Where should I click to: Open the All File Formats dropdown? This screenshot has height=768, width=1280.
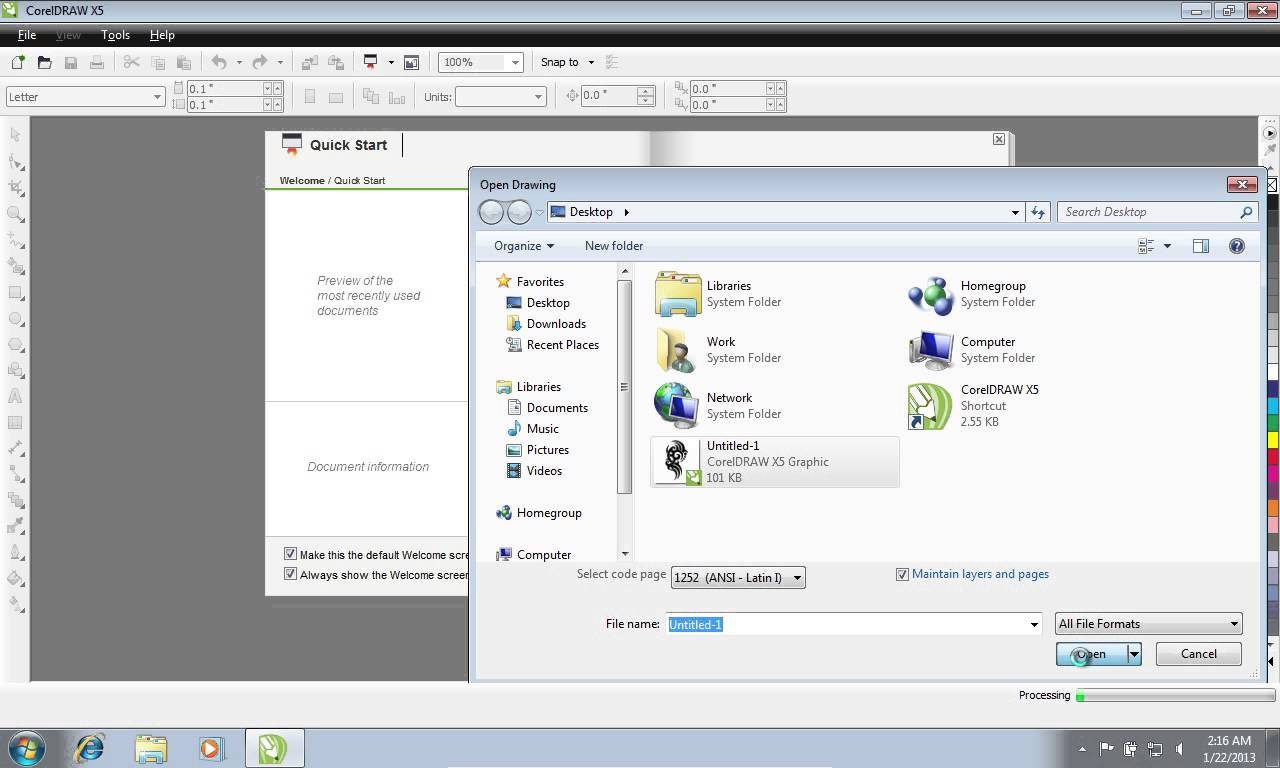1232,623
